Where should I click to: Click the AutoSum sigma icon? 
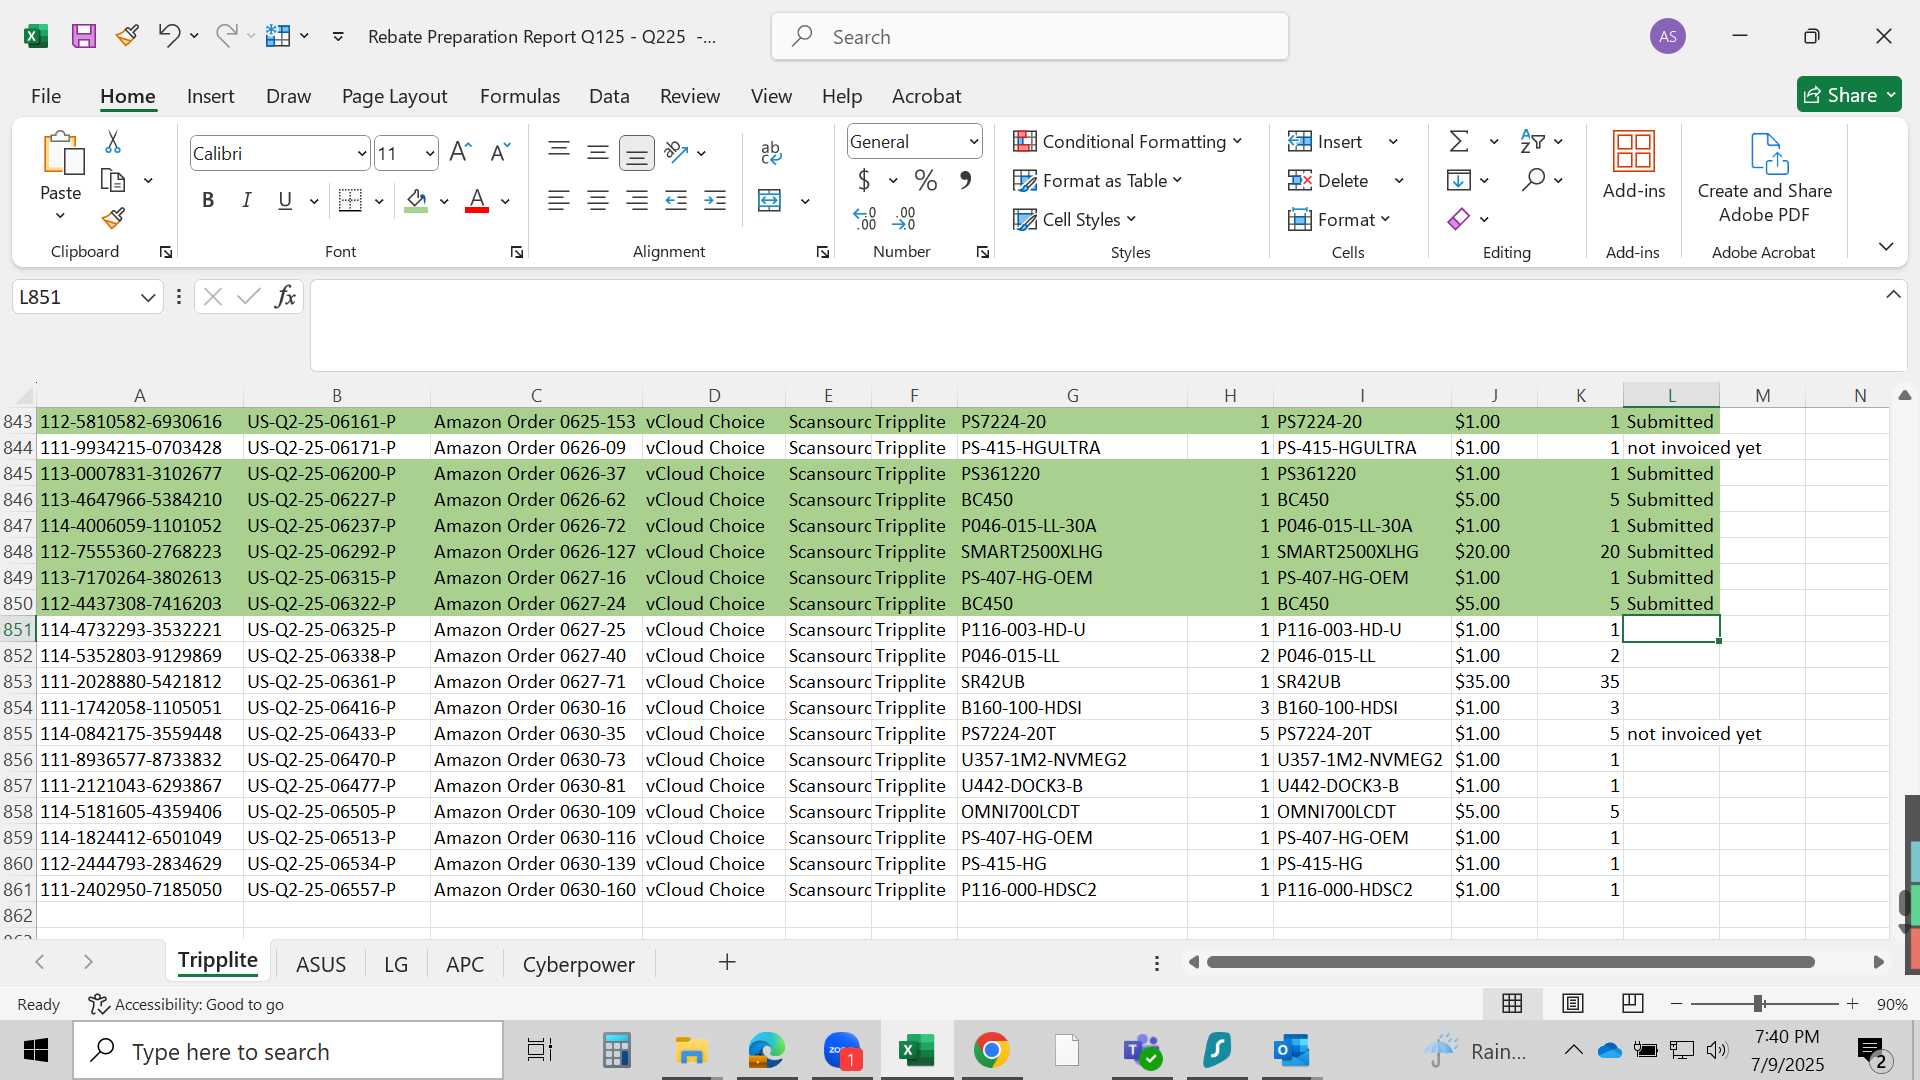pos(1459,142)
